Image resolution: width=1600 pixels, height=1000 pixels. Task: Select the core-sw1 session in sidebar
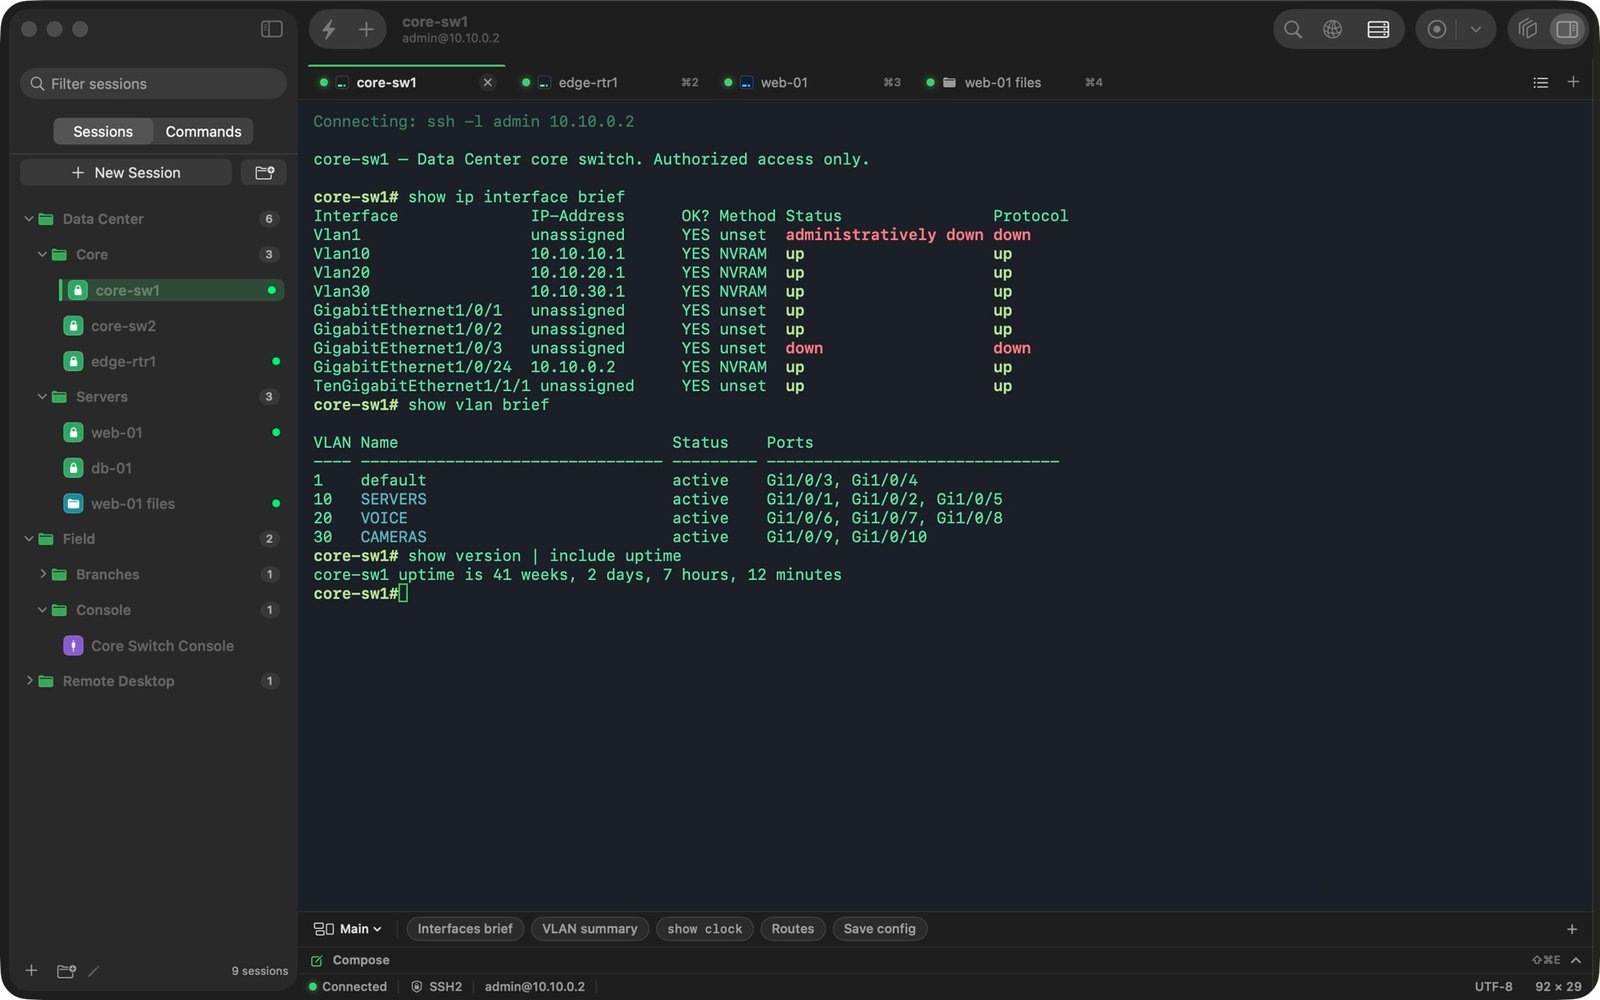[x=171, y=290]
